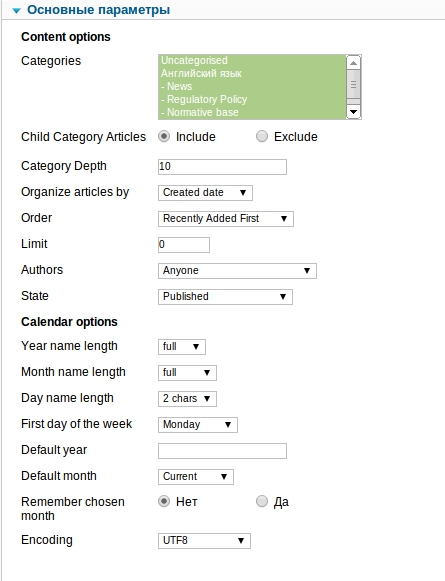Select Да for Remember chosen month
This screenshot has height=581, width=445.
tap(262, 501)
